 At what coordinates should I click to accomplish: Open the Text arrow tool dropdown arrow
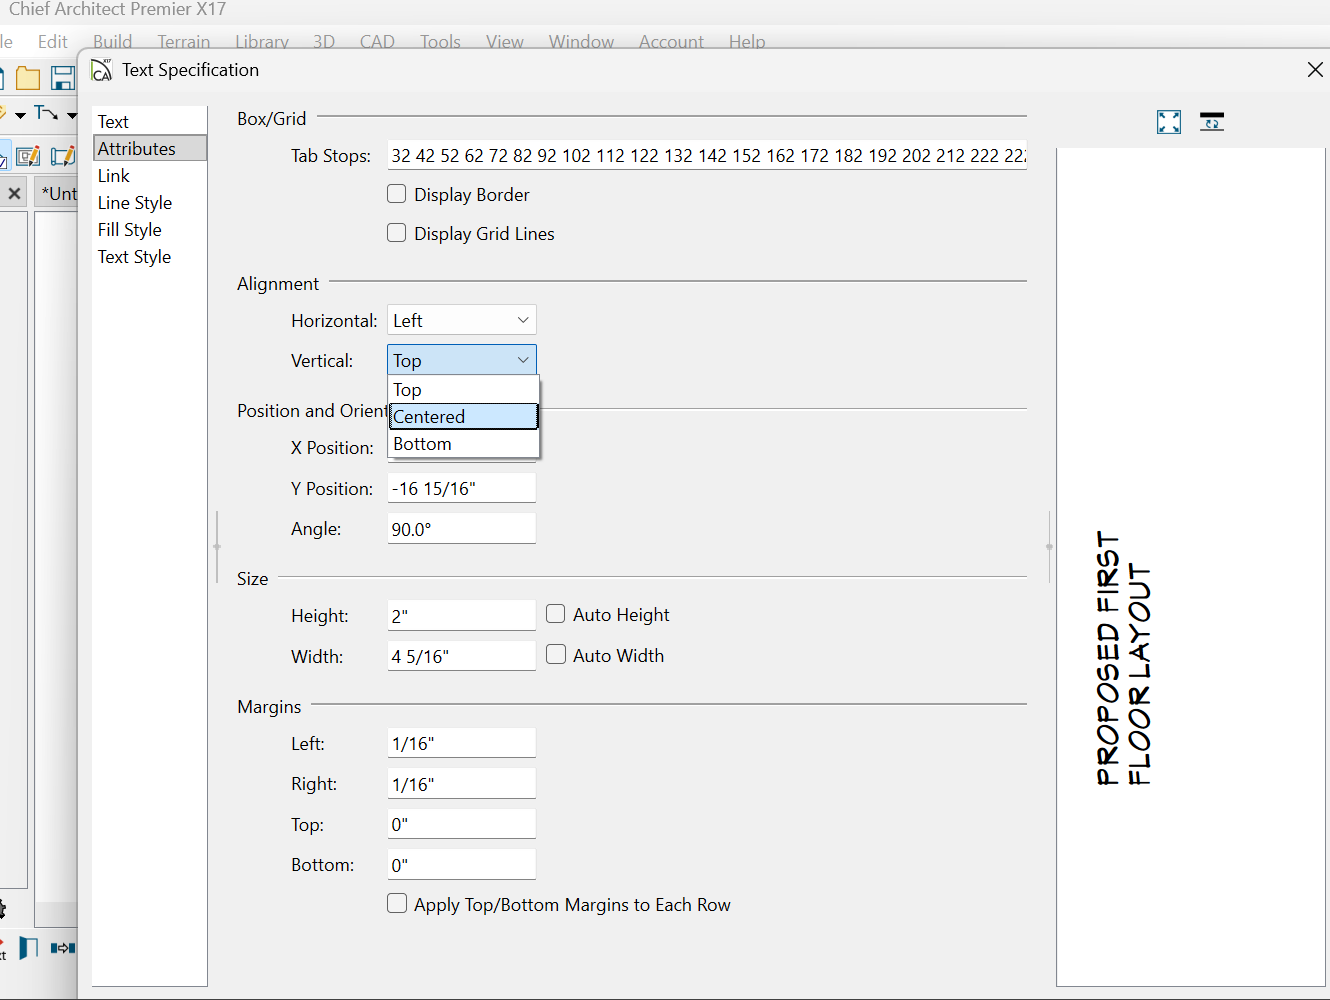tap(72, 115)
